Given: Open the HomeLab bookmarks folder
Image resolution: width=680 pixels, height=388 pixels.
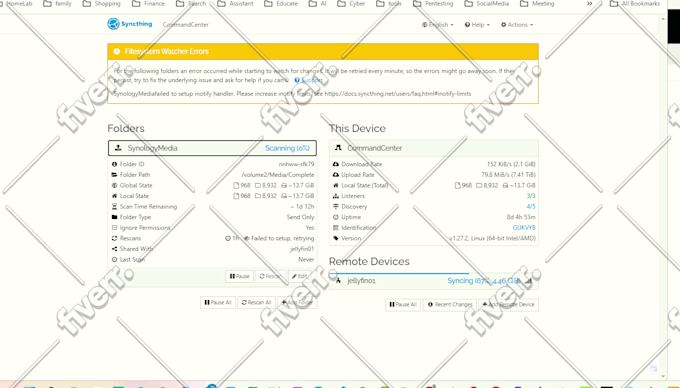Looking at the screenshot, I should [16, 4].
